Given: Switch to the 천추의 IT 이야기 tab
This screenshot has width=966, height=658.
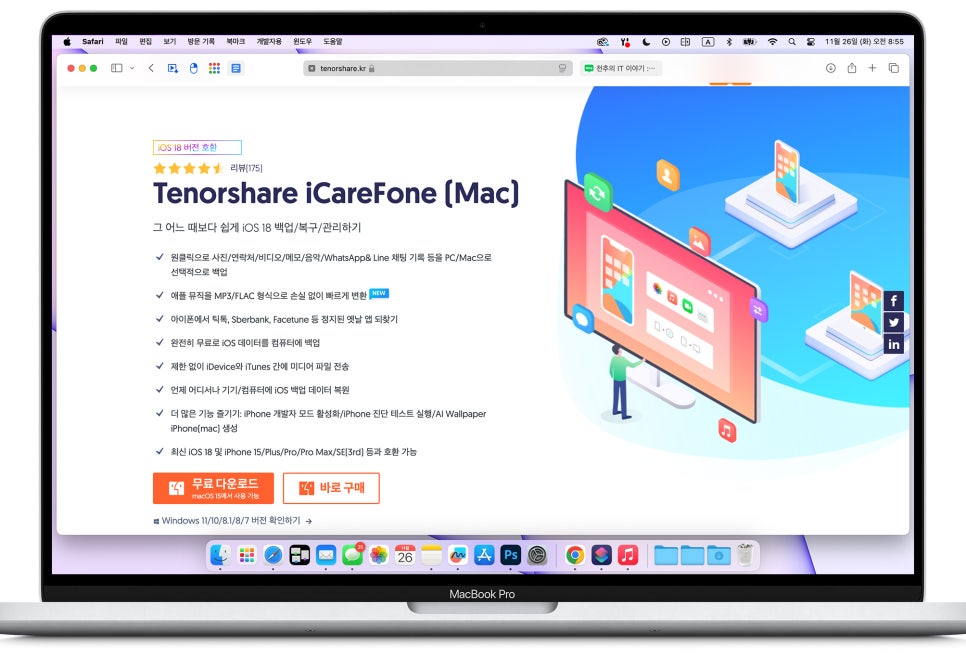Looking at the screenshot, I should point(620,68).
